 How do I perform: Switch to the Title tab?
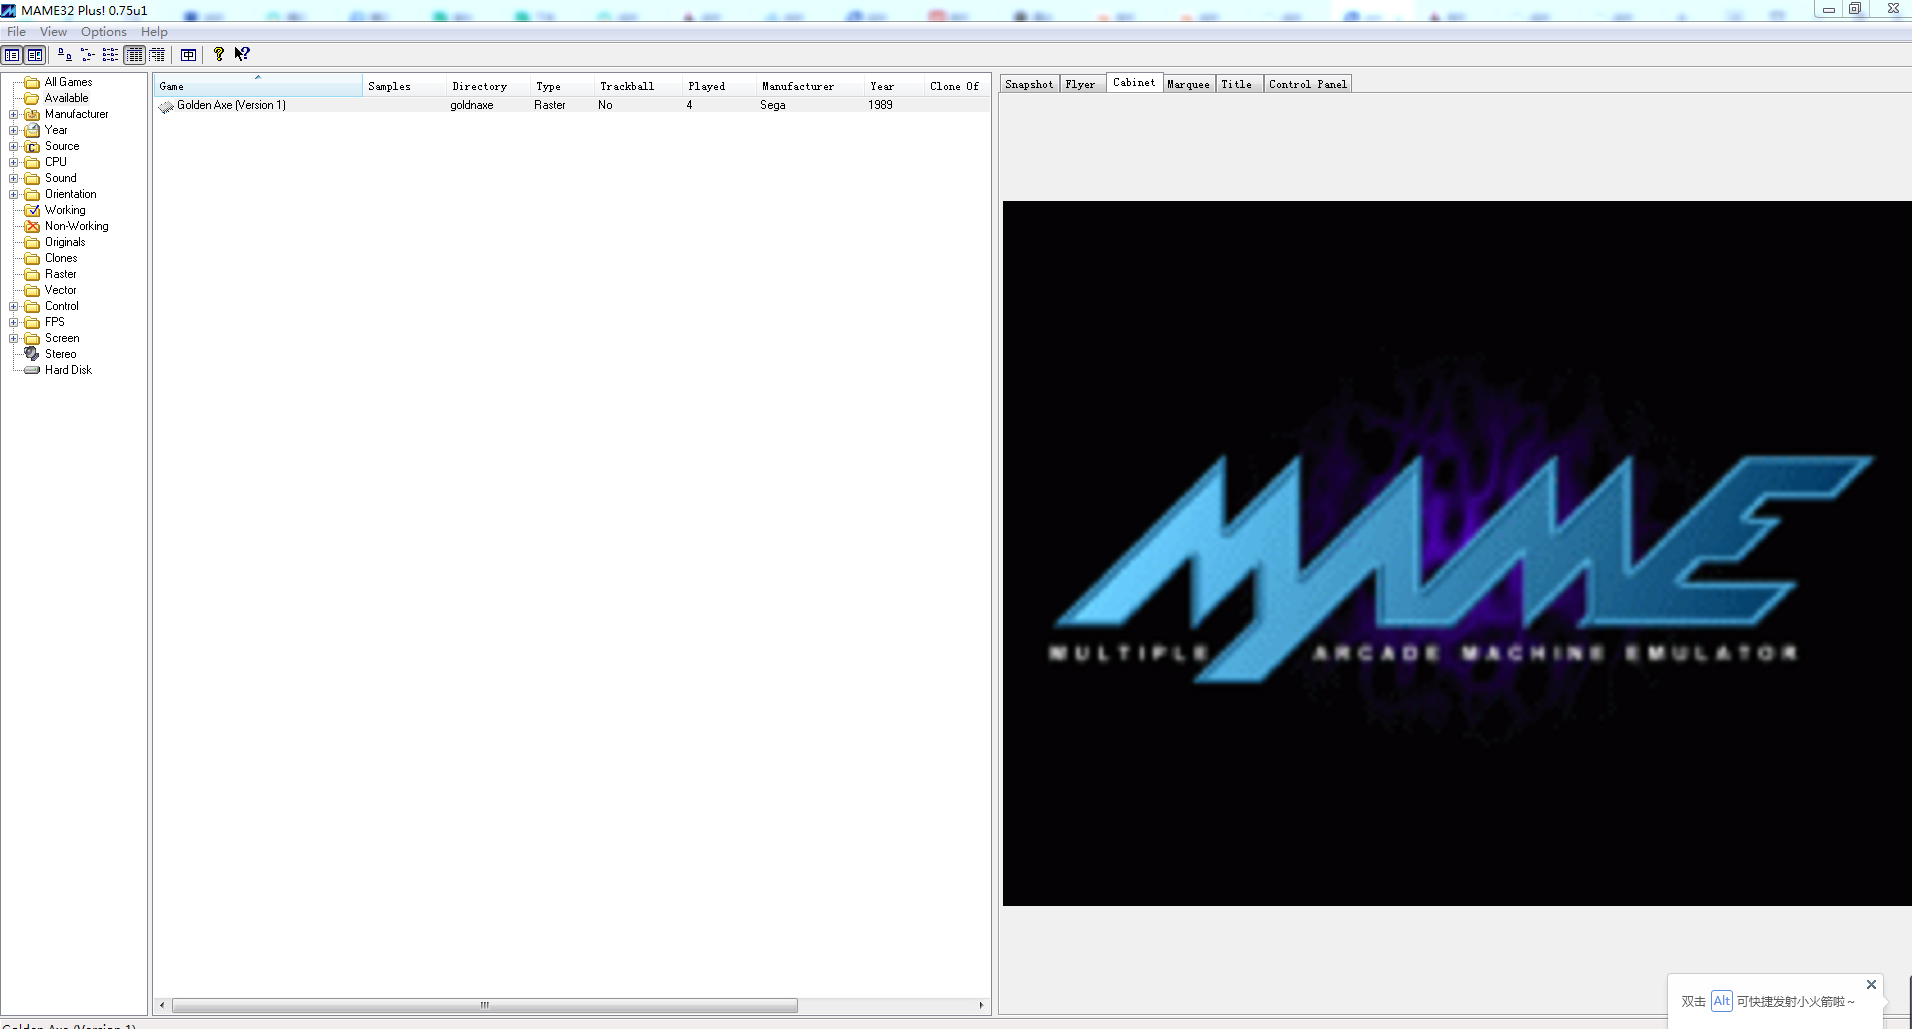[1237, 84]
